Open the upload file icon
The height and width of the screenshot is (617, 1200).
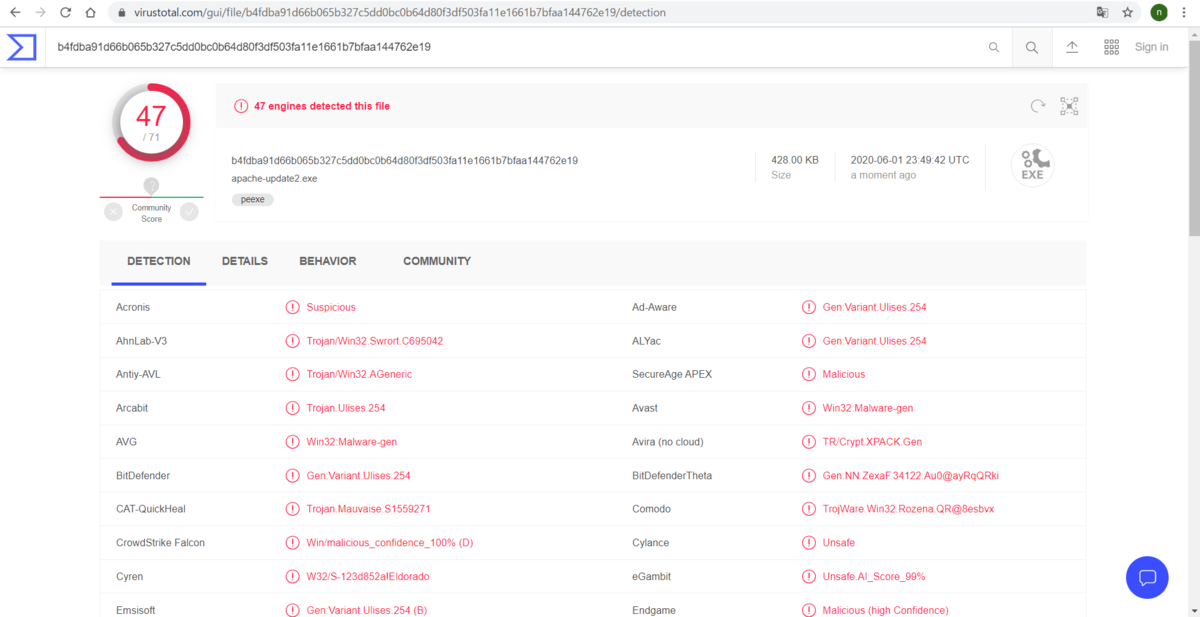pos(1072,47)
